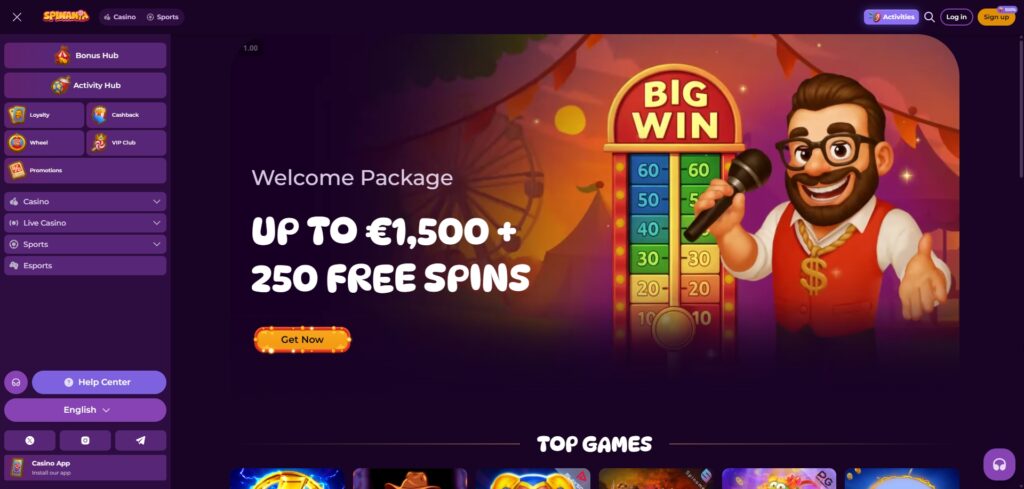Click the Sign up button
The image size is (1024, 489).
[996, 17]
